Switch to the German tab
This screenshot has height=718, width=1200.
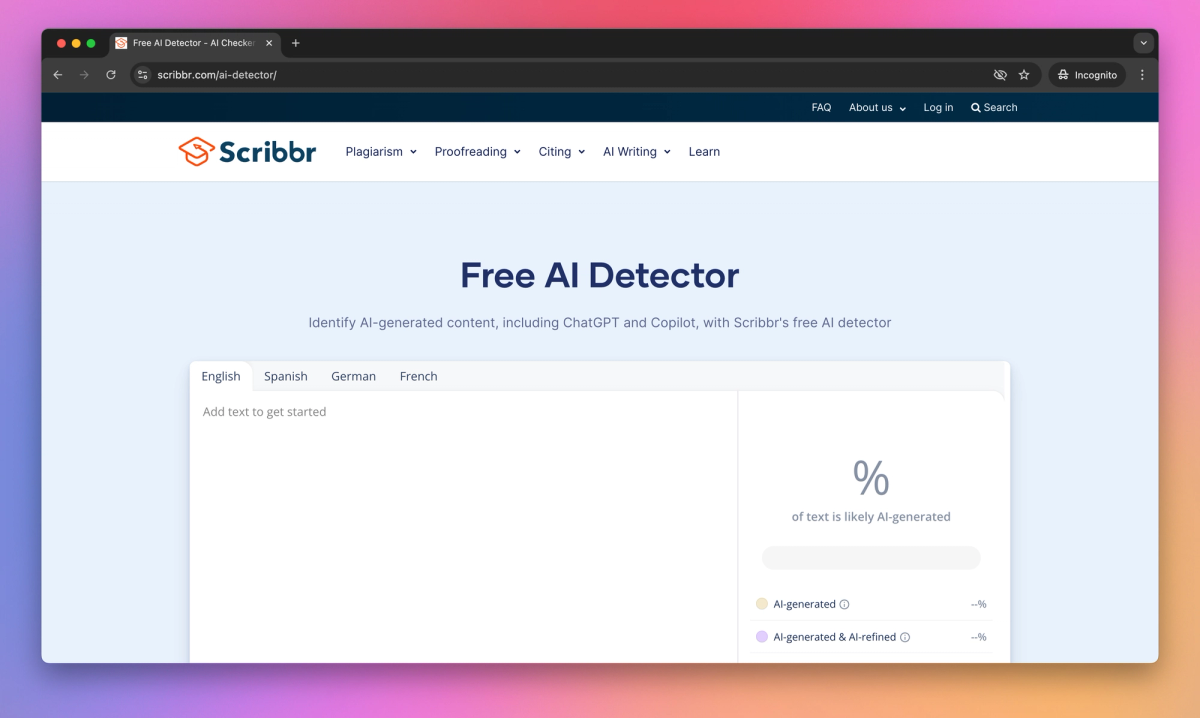(x=354, y=376)
